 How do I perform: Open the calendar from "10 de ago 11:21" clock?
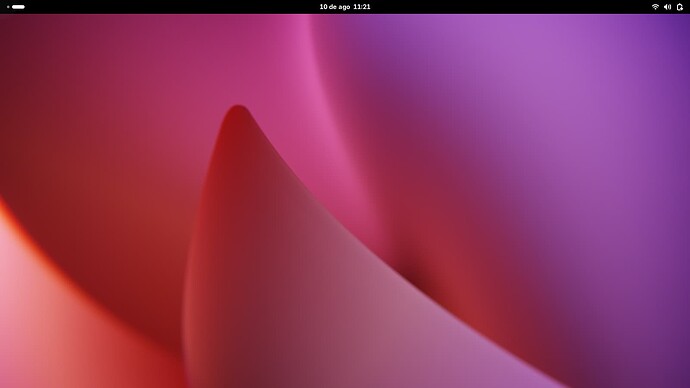345,7
